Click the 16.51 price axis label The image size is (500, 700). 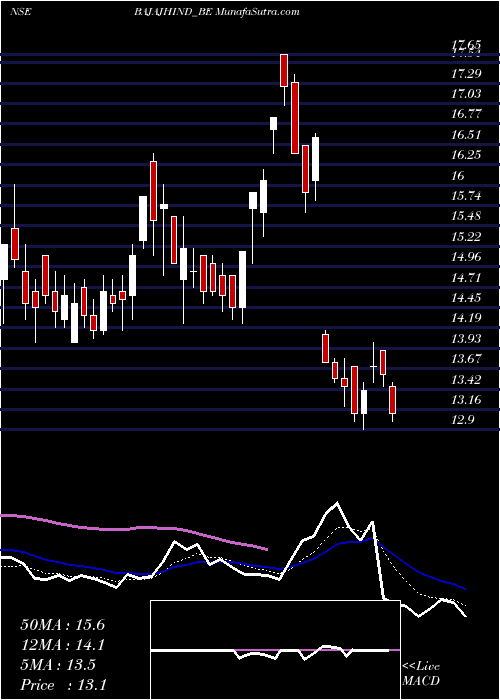[466, 135]
